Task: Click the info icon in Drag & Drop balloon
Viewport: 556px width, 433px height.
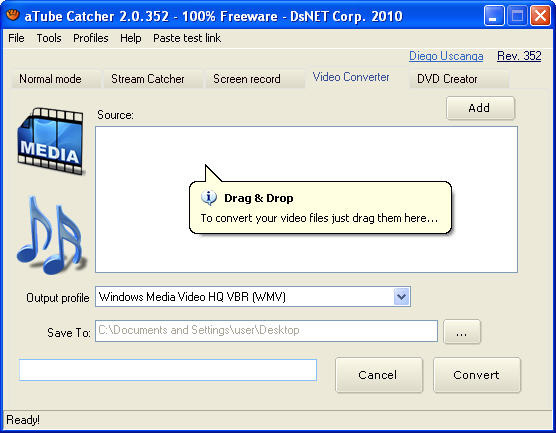Action: (x=209, y=198)
